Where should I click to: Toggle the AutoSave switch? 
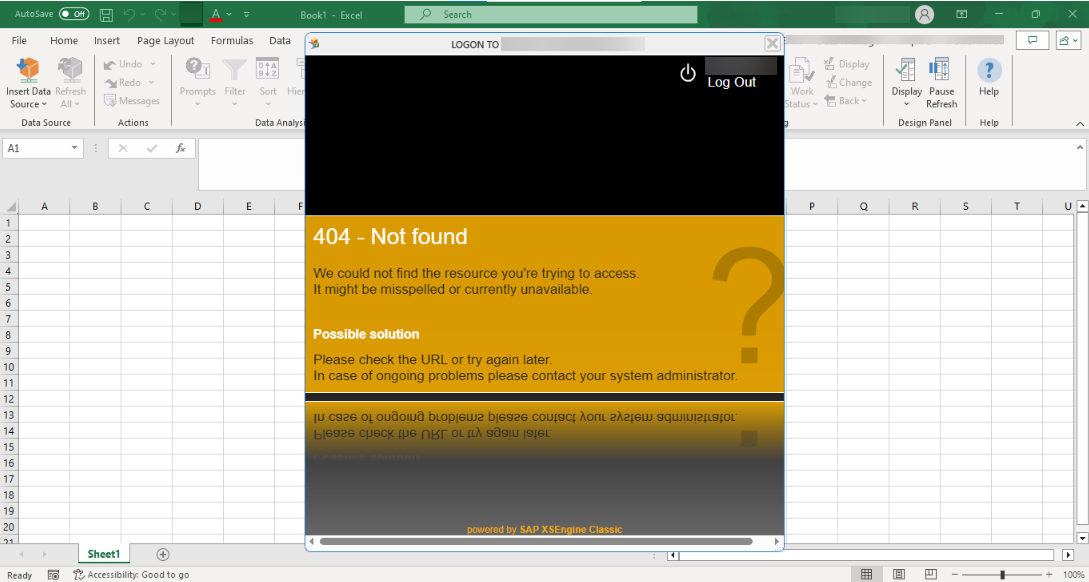[74, 14]
